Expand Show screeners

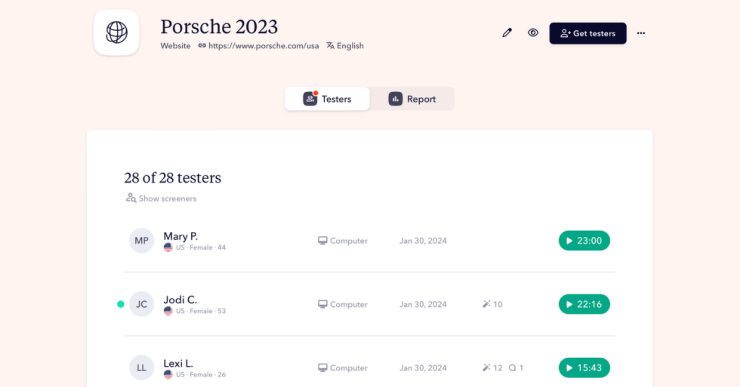pos(161,198)
